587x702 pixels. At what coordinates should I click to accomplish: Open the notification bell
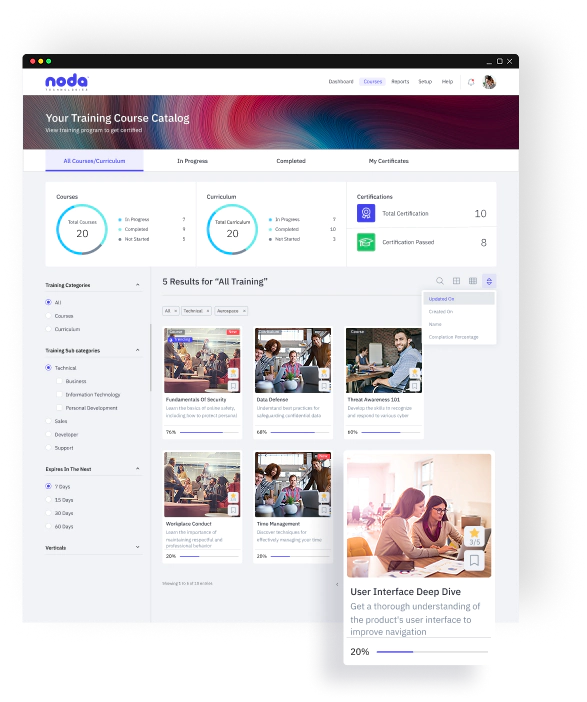(x=471, y=82)
